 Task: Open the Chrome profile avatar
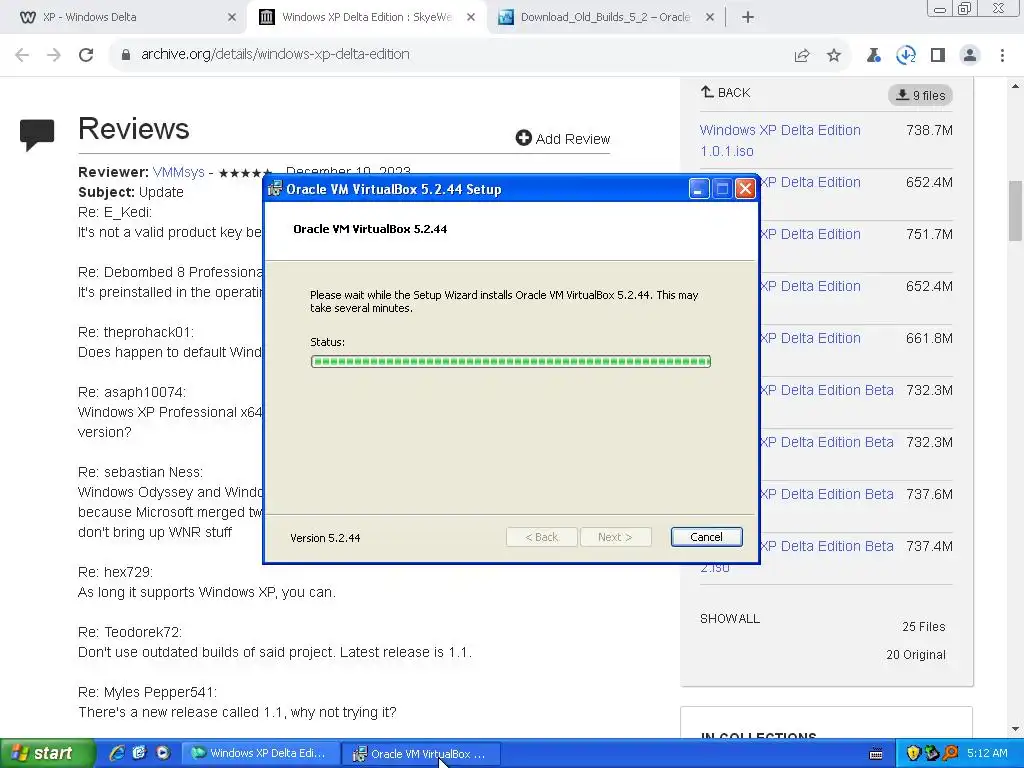(x=970, y=56)
